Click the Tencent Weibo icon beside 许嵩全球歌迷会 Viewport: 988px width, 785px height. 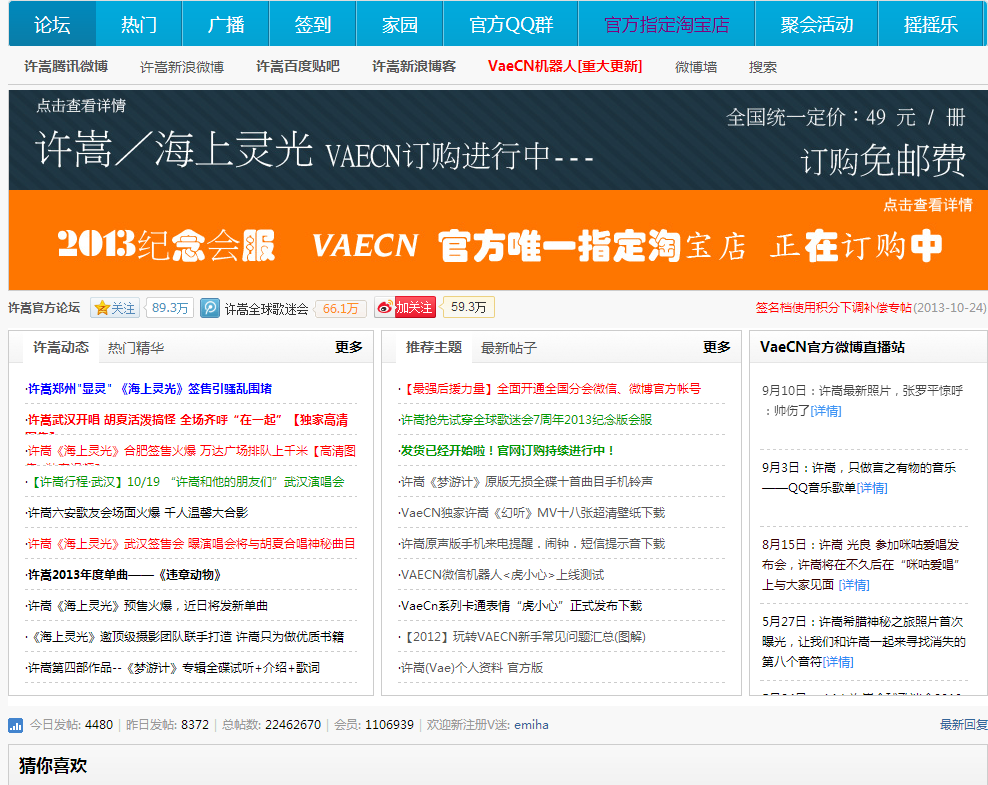(210, 308)
